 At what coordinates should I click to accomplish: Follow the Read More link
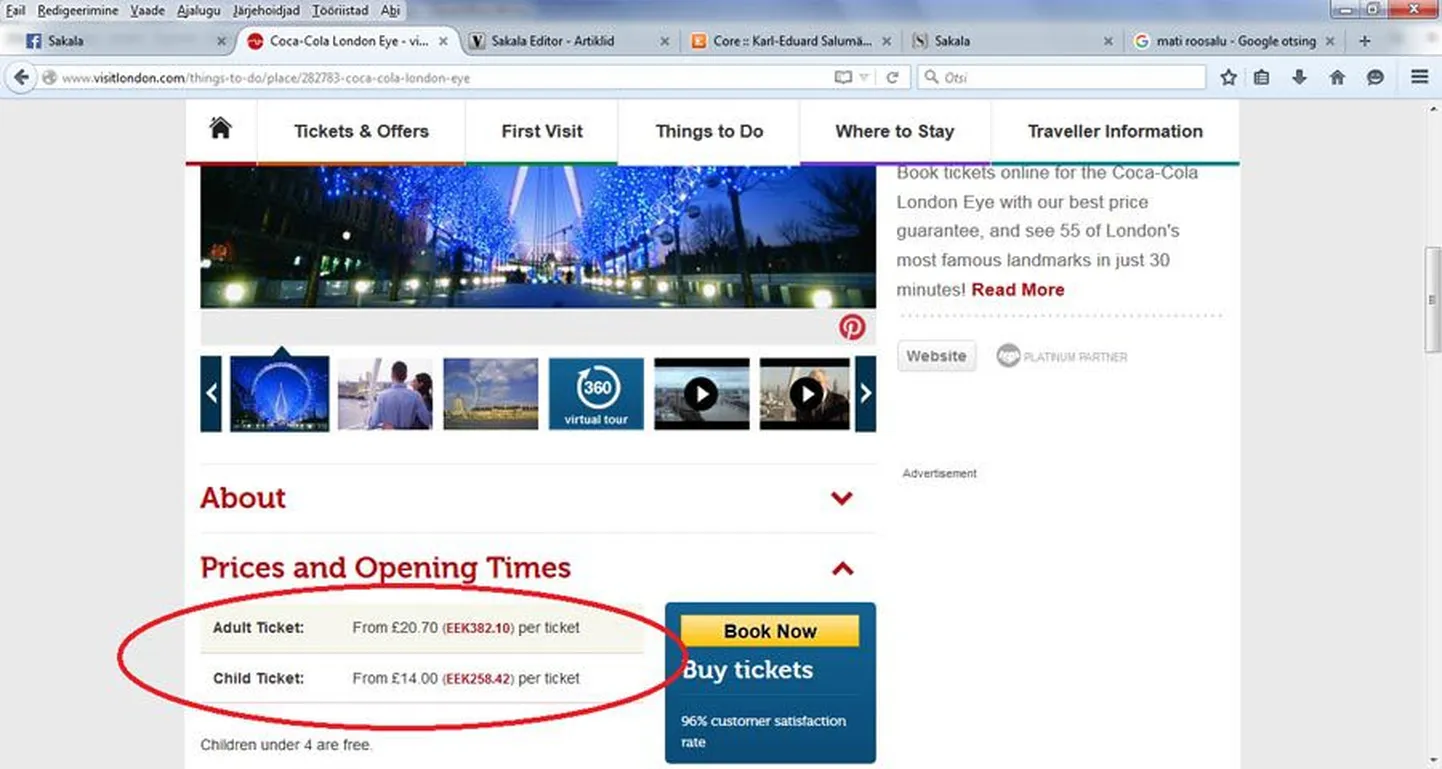pyautogui.click(x=1018, y=290)
